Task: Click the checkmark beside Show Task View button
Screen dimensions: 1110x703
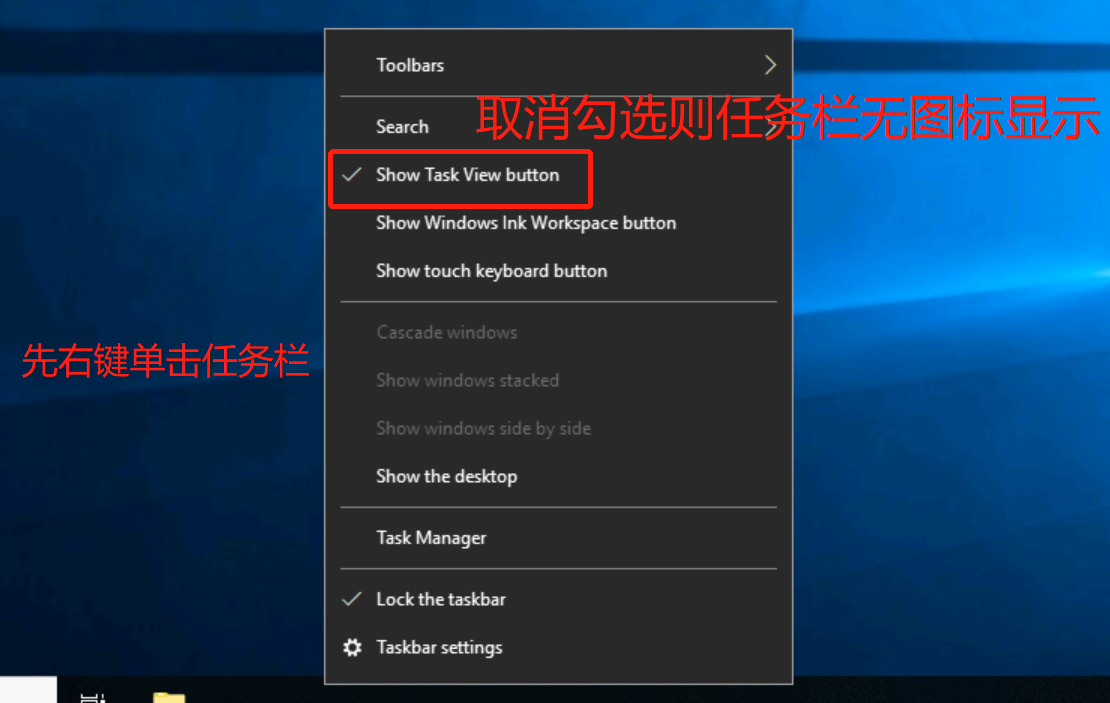Action: (351, 175)
